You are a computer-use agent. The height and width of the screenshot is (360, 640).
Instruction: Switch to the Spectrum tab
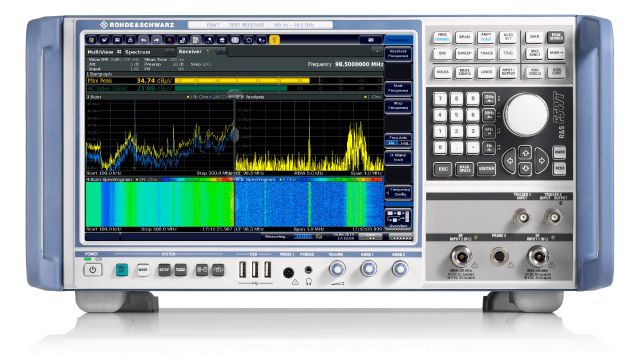(138, 52)
